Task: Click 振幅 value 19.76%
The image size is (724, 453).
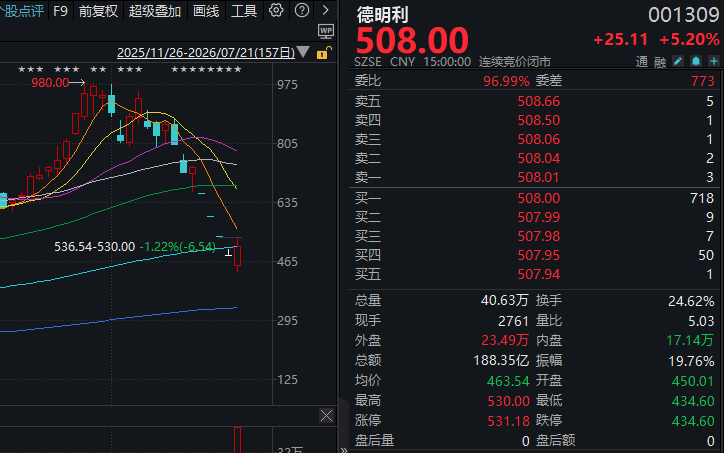Action: (x=691, y=361)
